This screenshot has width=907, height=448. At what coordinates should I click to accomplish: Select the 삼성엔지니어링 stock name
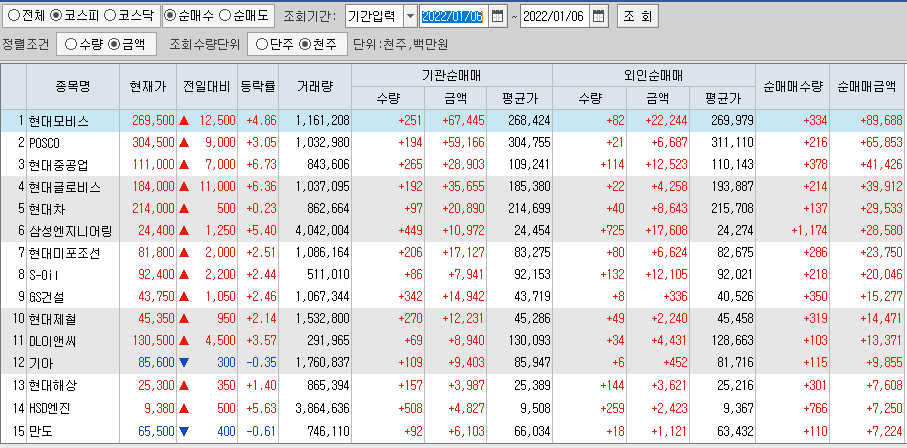(70, 232)
